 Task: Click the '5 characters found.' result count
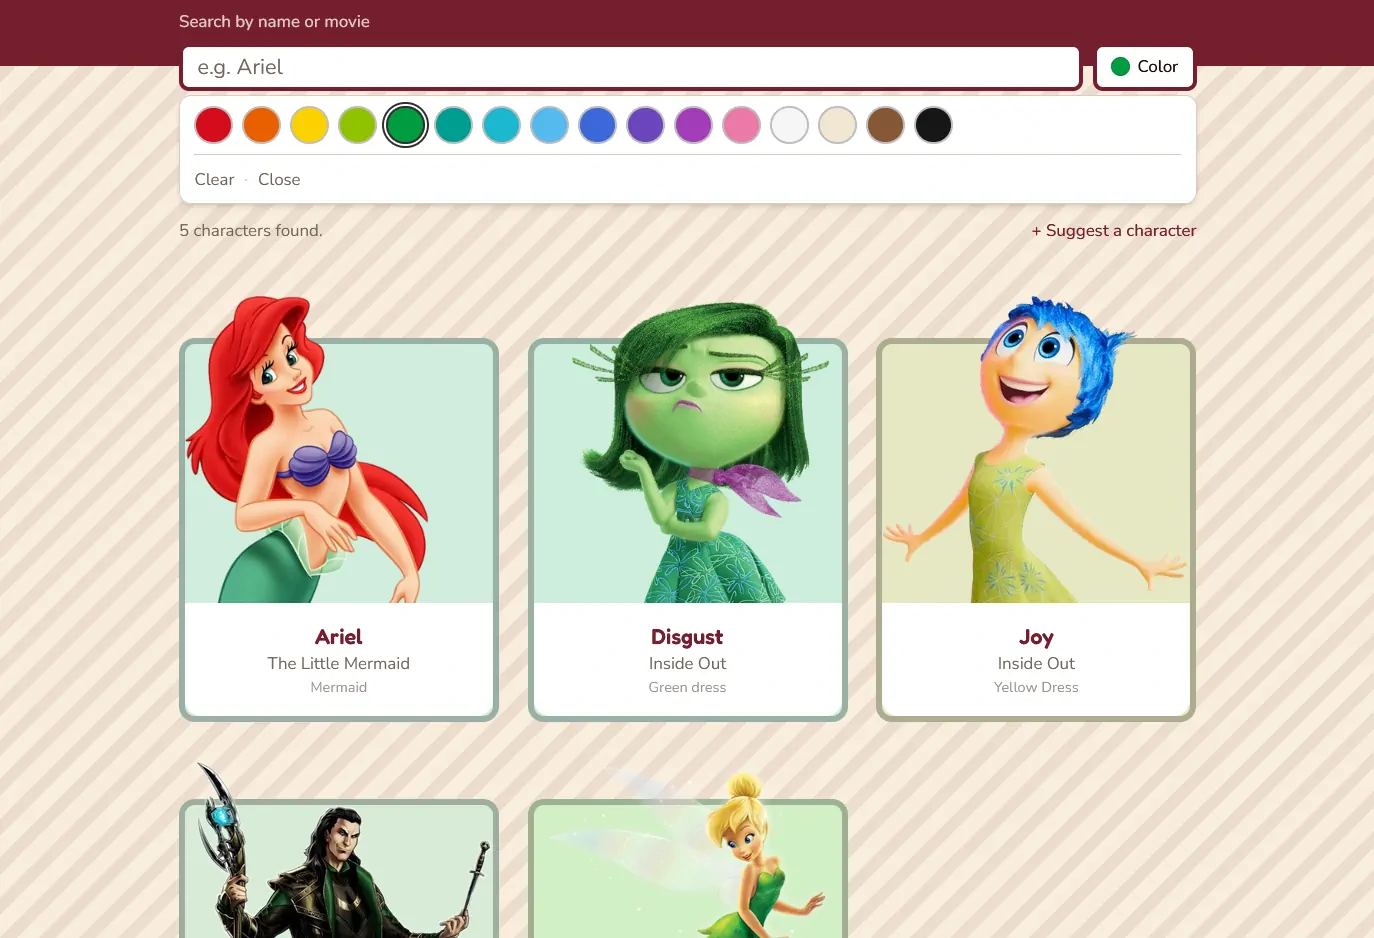click(x=251, y=231)
